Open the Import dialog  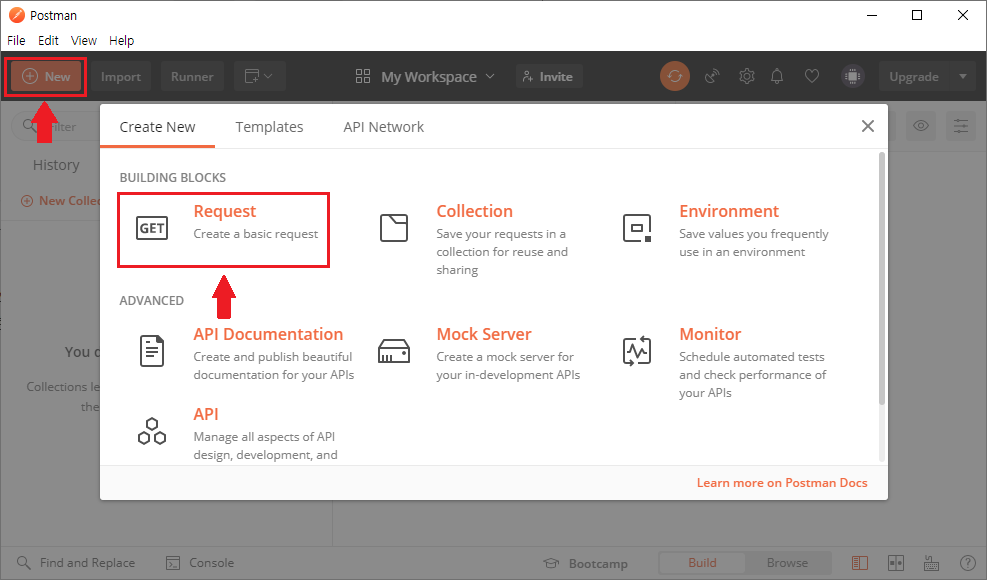coord(120,77)
